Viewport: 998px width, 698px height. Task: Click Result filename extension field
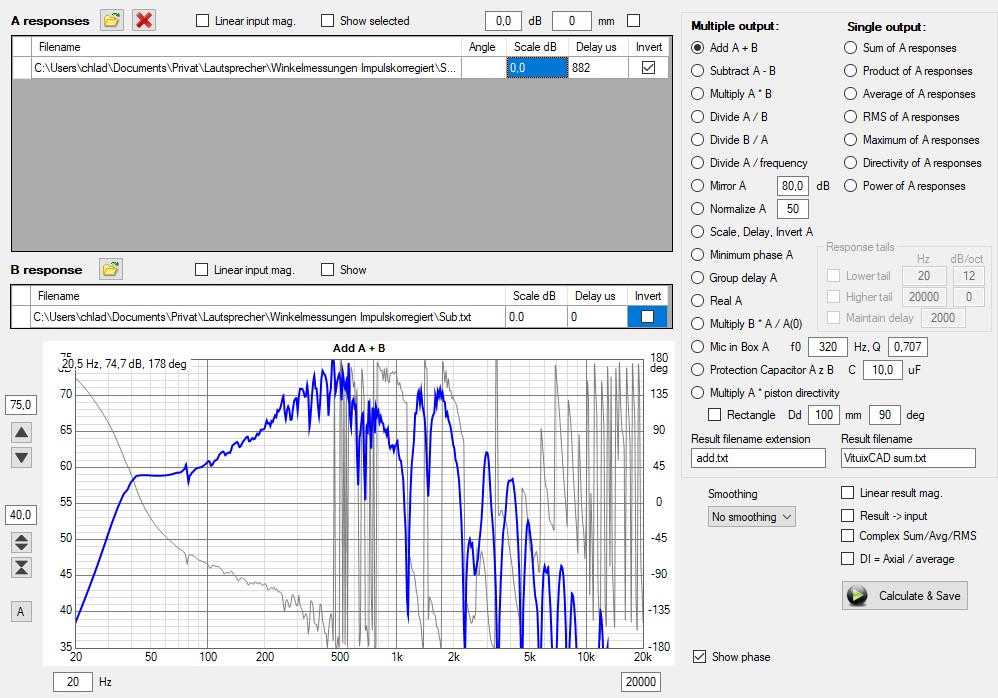pyautogui.click(x=758, y=457)
